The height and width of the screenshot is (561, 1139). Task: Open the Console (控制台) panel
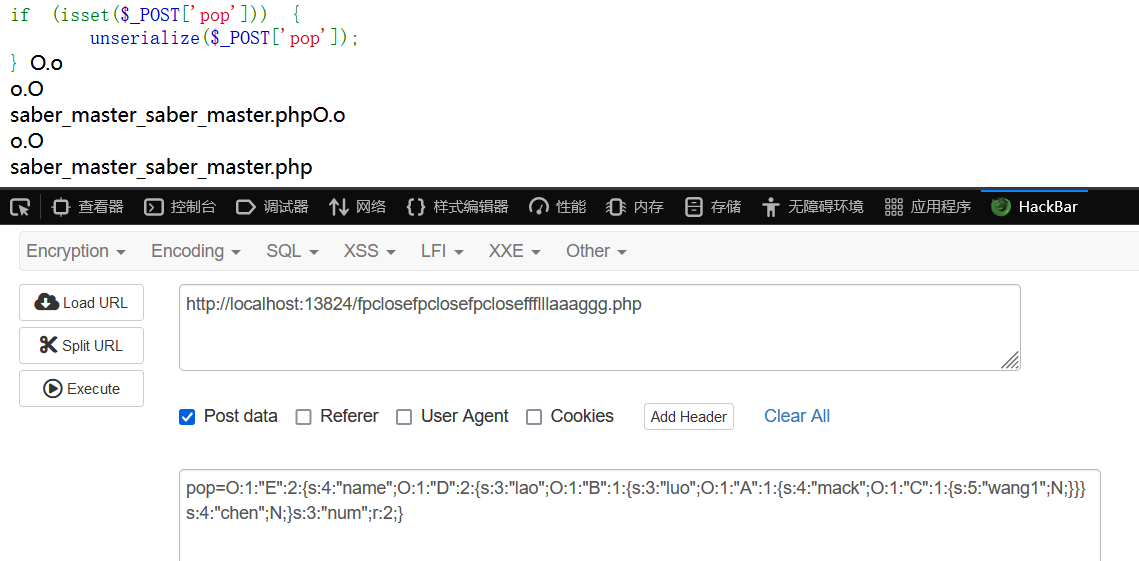point(180,207)
